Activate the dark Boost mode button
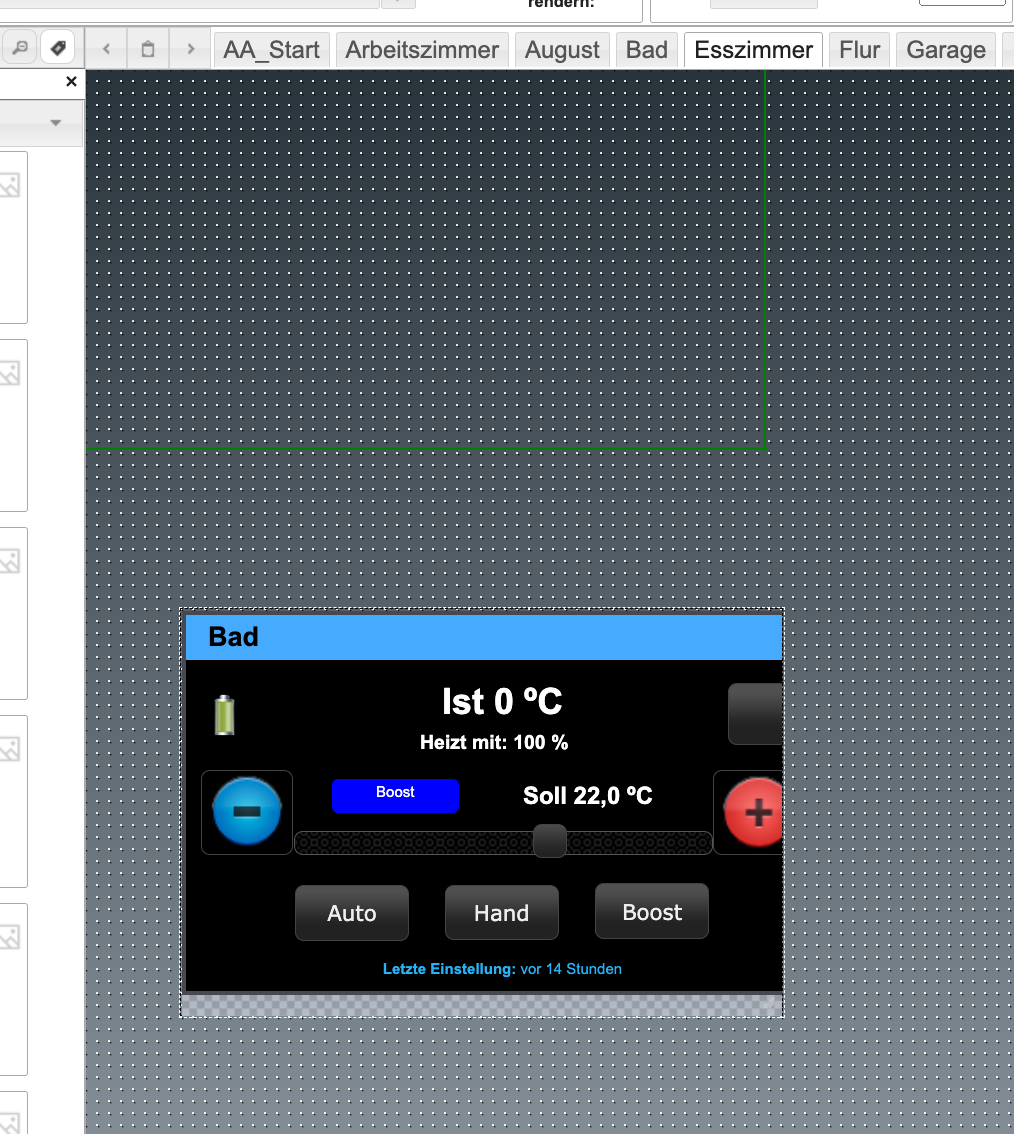1014x1134 pixels. tap(652, 911)
